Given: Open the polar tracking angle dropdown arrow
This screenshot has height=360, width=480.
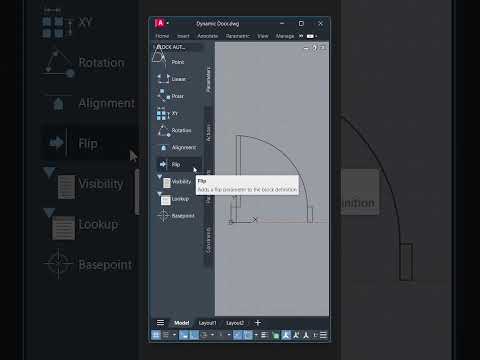Looking at the screenshot, I should (212, 335).
